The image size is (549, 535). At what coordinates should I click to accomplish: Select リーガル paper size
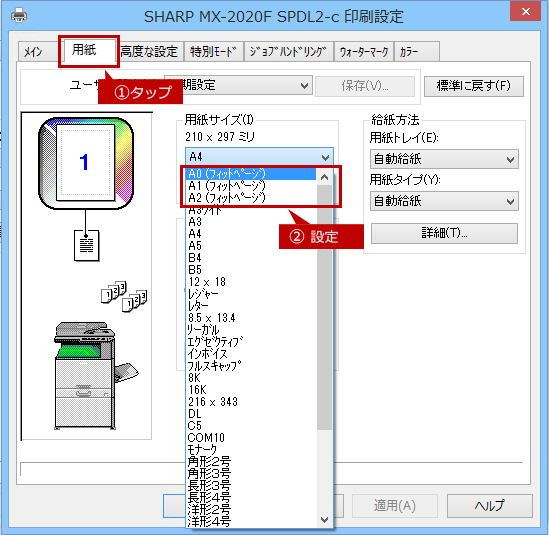pyautogui.click(x=251, y=329)
